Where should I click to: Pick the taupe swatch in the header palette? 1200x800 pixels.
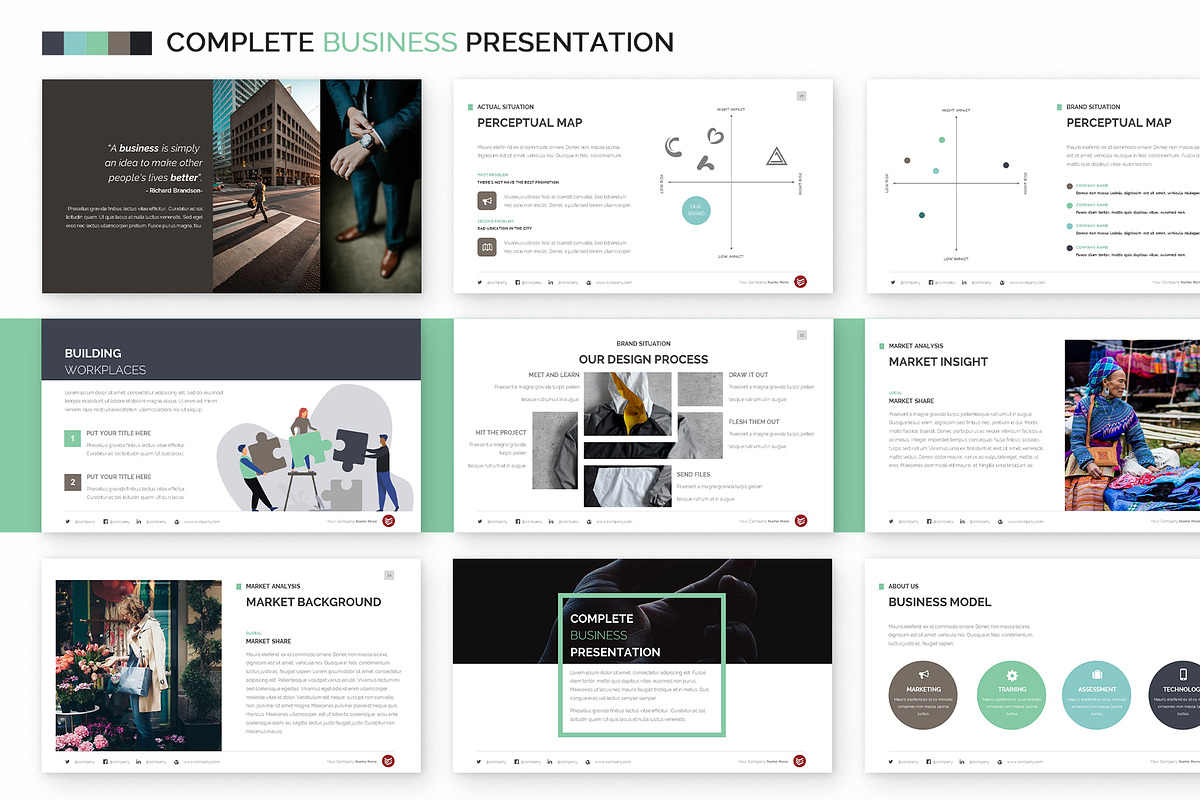(119, 43)
